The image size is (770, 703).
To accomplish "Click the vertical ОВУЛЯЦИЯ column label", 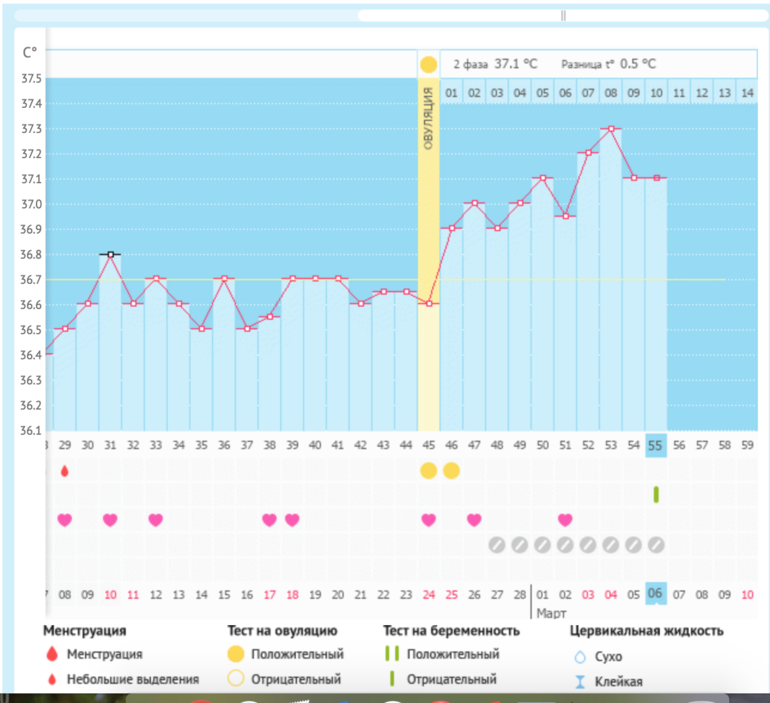I will (428, 120).
